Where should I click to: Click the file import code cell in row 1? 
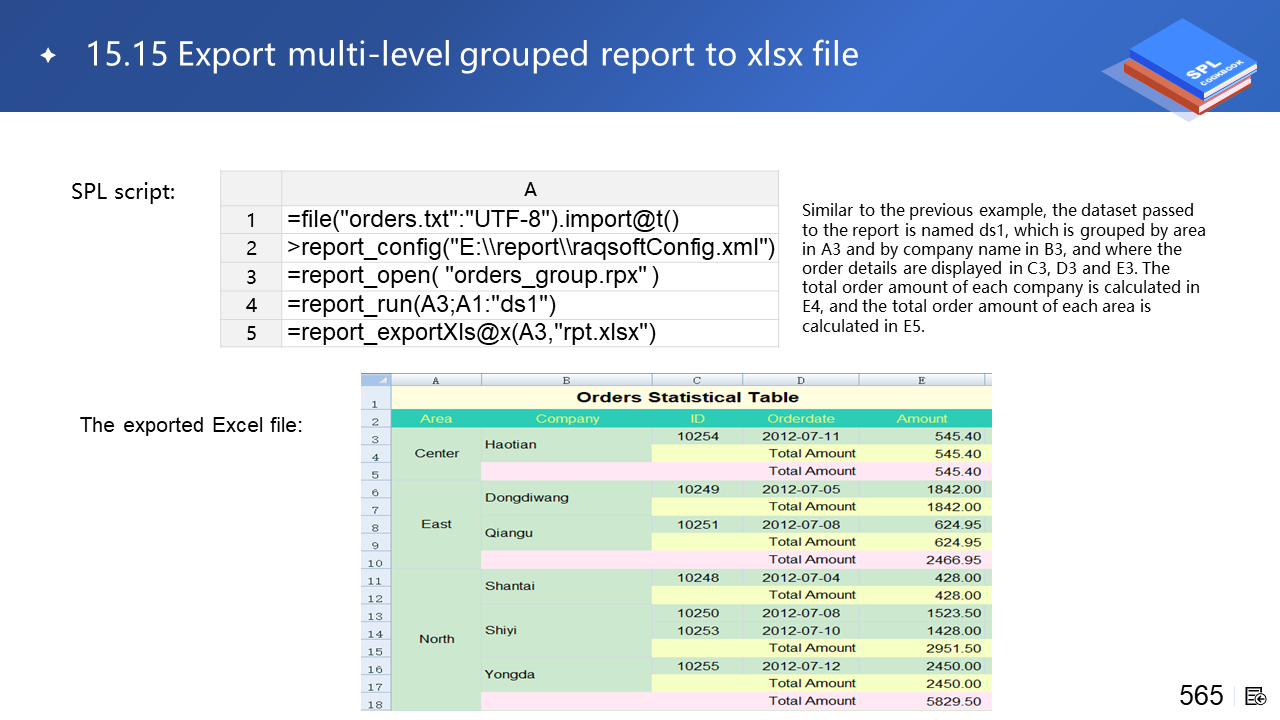tap(529, 220)
